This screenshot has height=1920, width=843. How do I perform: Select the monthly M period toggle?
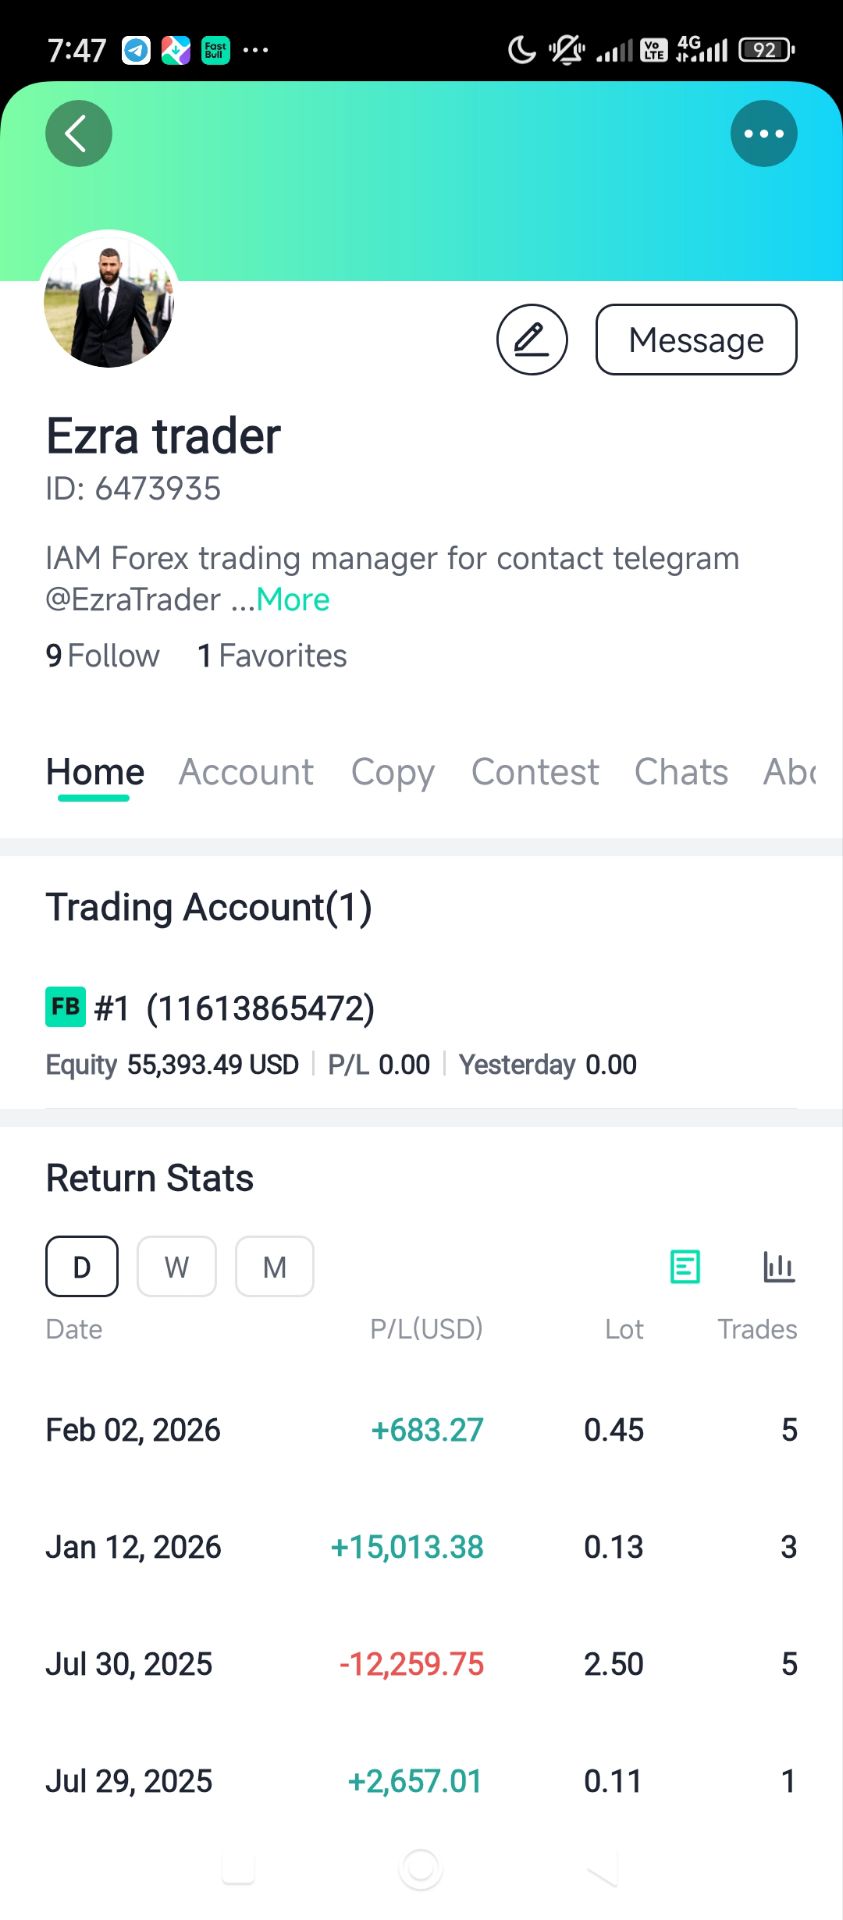pos(274,1267)
